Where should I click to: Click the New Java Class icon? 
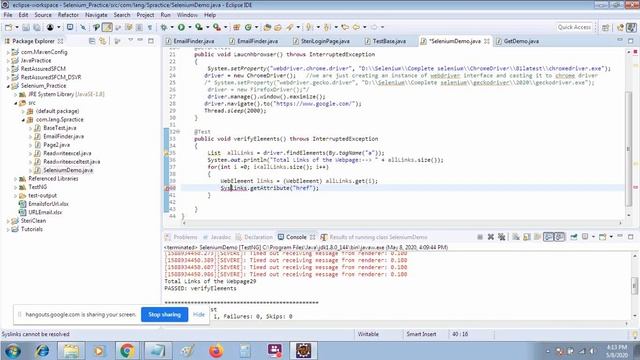pos(248,27)
